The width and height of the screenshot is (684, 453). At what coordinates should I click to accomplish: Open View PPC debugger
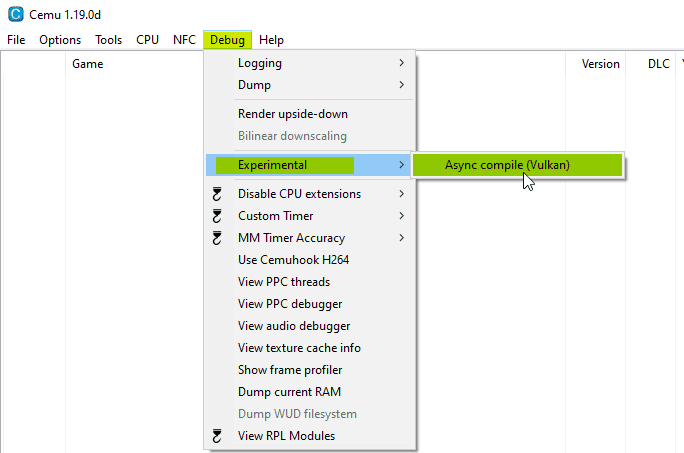tap(289, 304)
